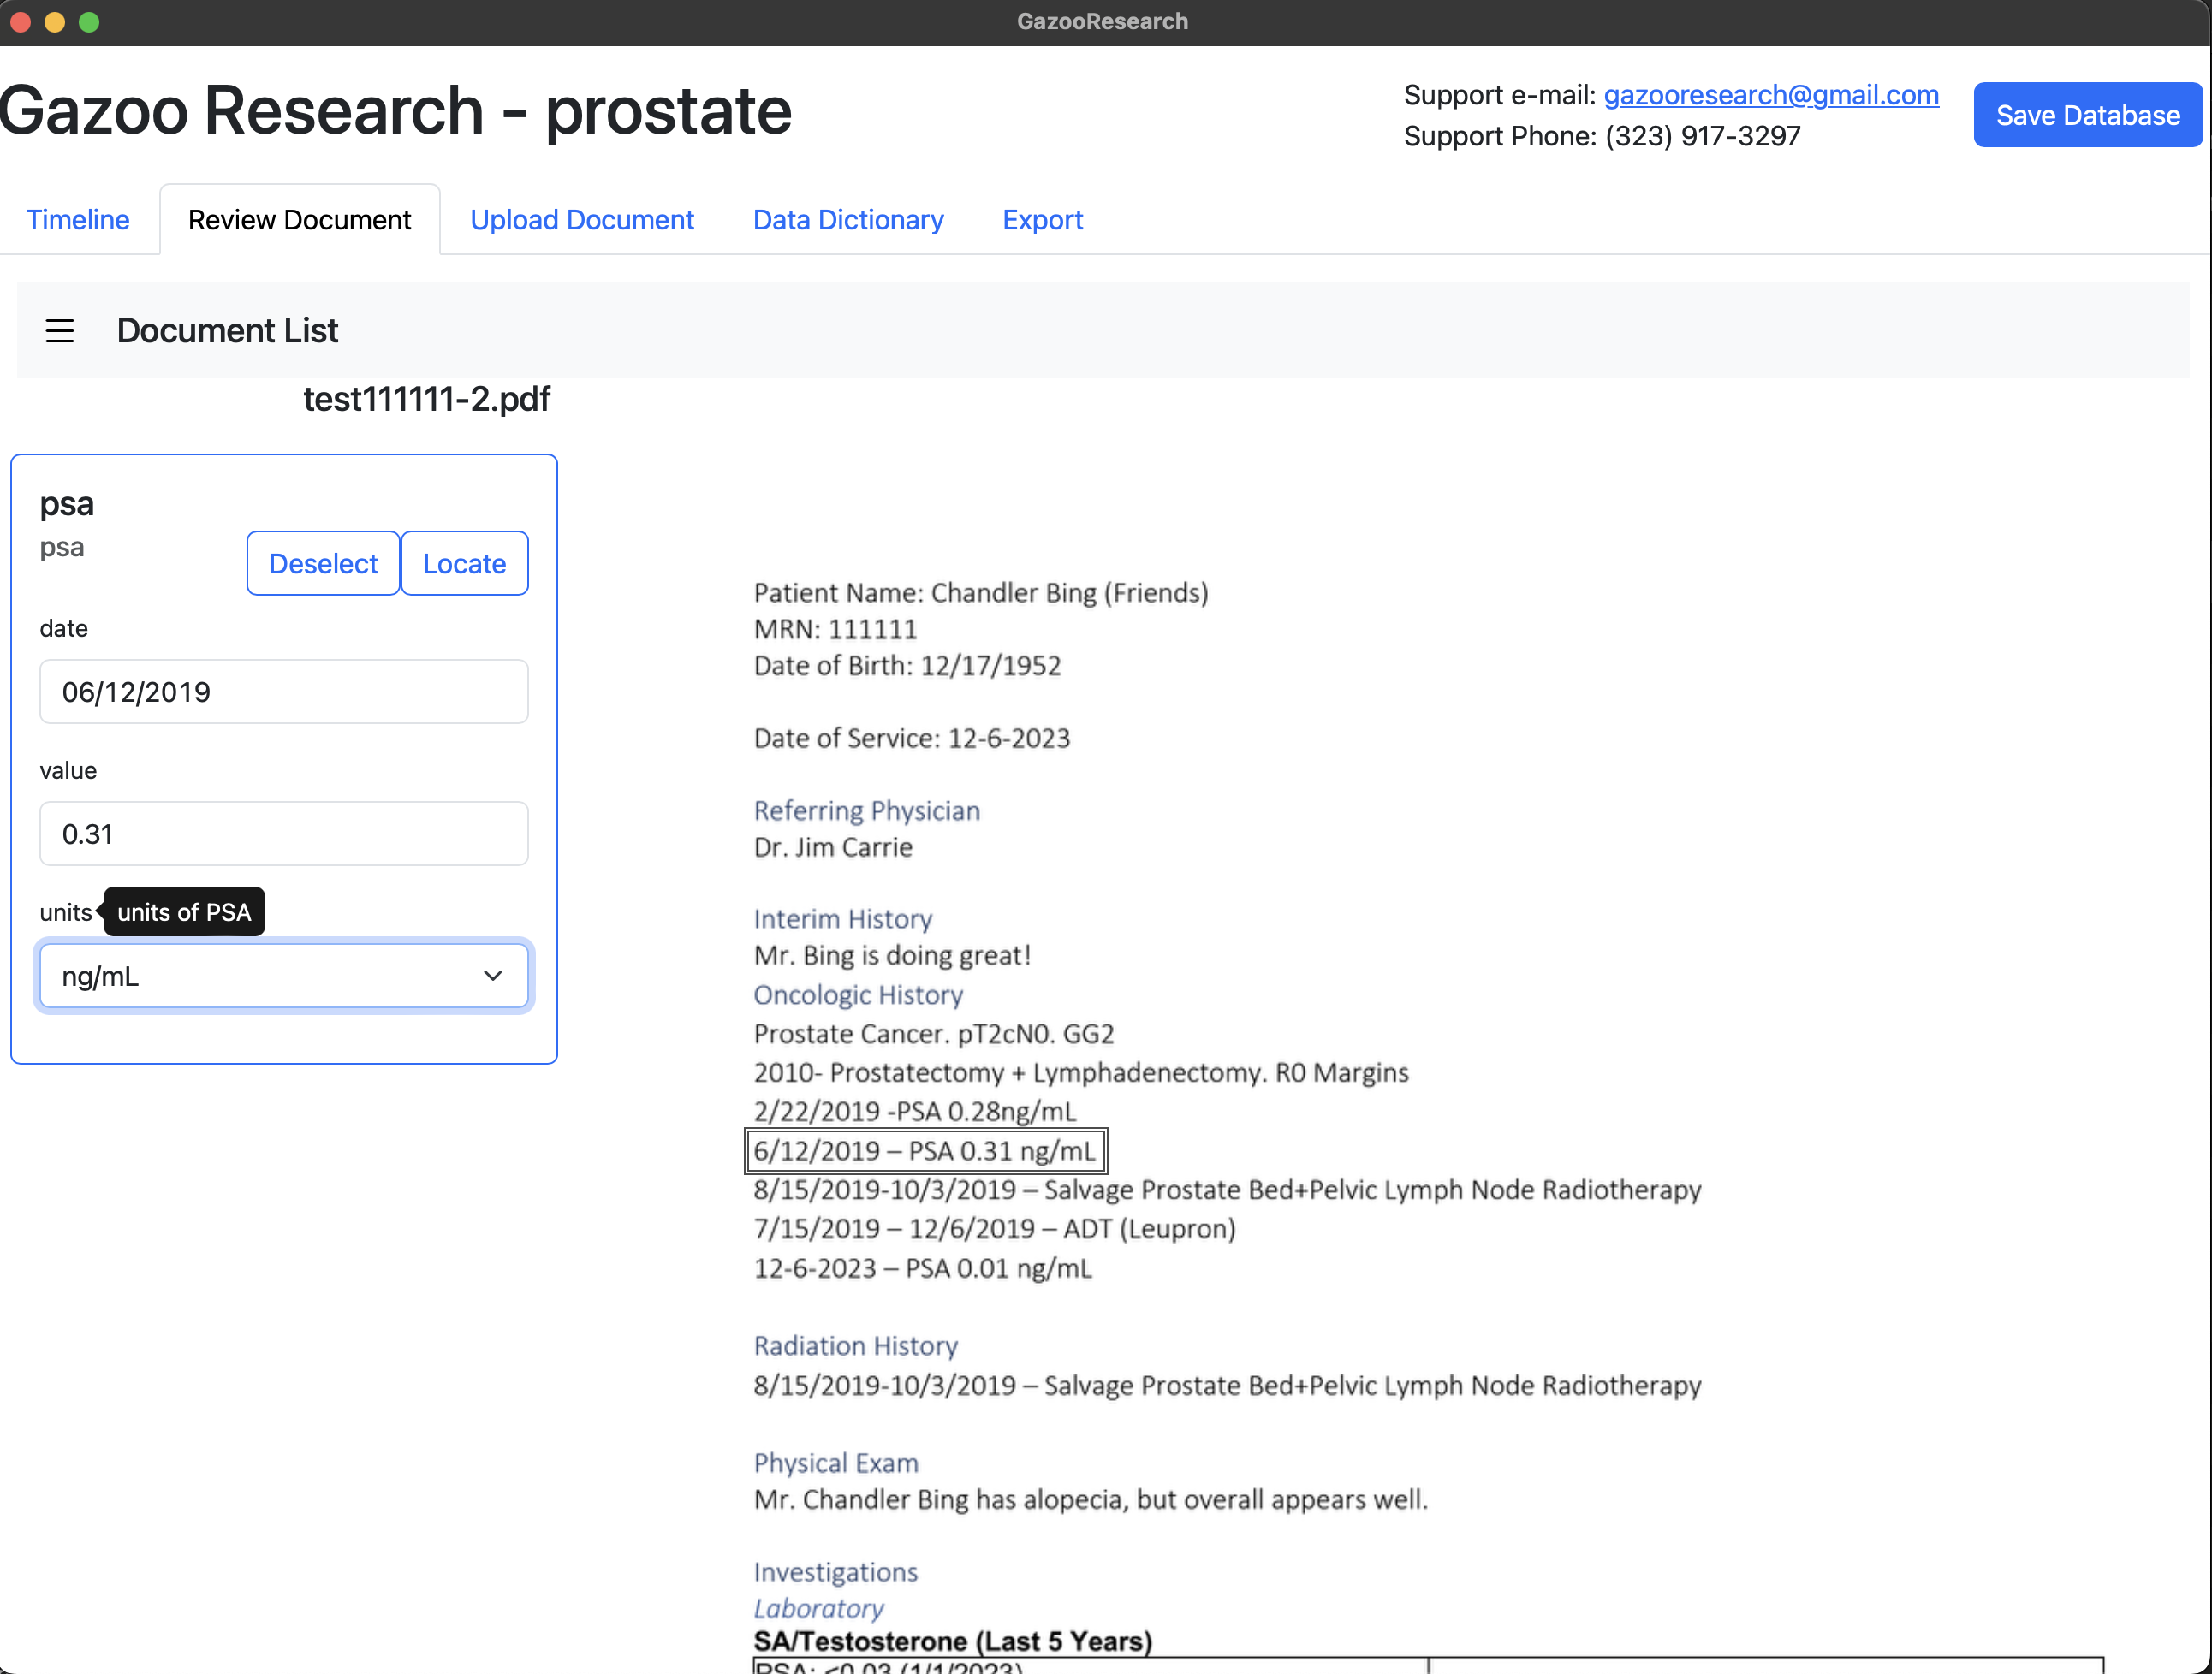Click the test111111-2.pdf document title
The width and height of the screenshot is (2212, 1674).
click(x=427, y=399)
